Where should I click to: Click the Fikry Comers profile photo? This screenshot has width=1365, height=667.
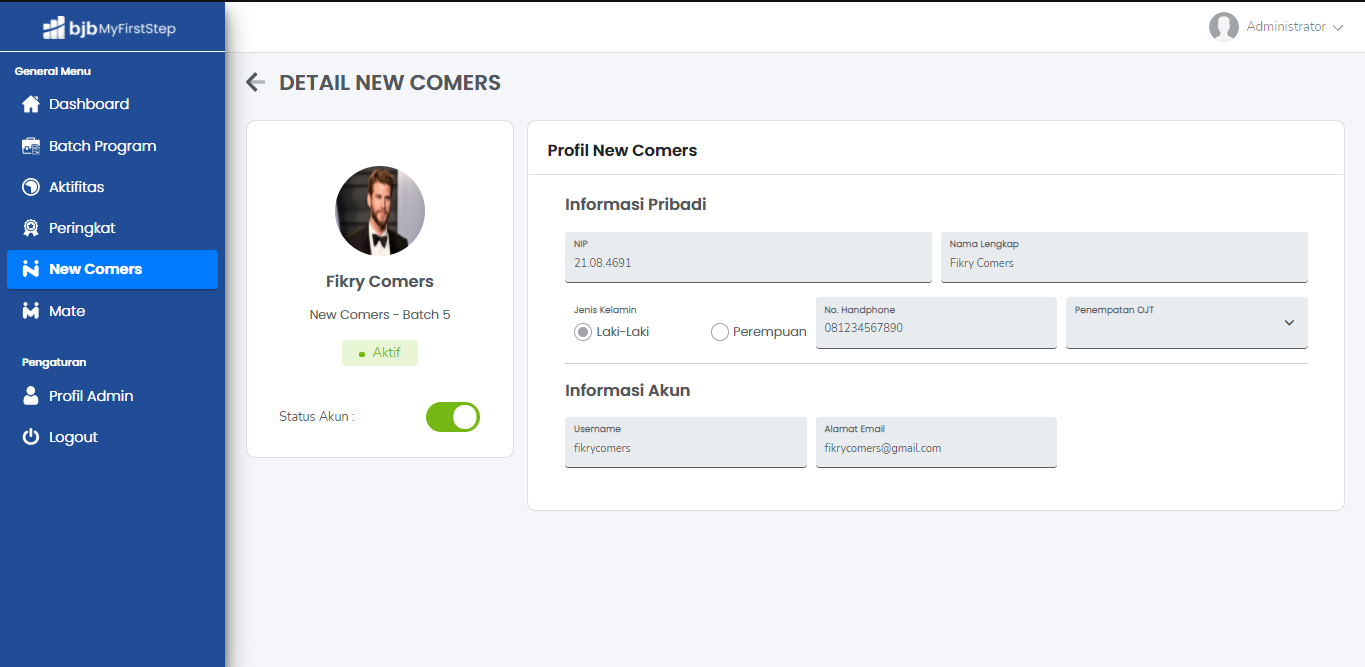(380, 211)
